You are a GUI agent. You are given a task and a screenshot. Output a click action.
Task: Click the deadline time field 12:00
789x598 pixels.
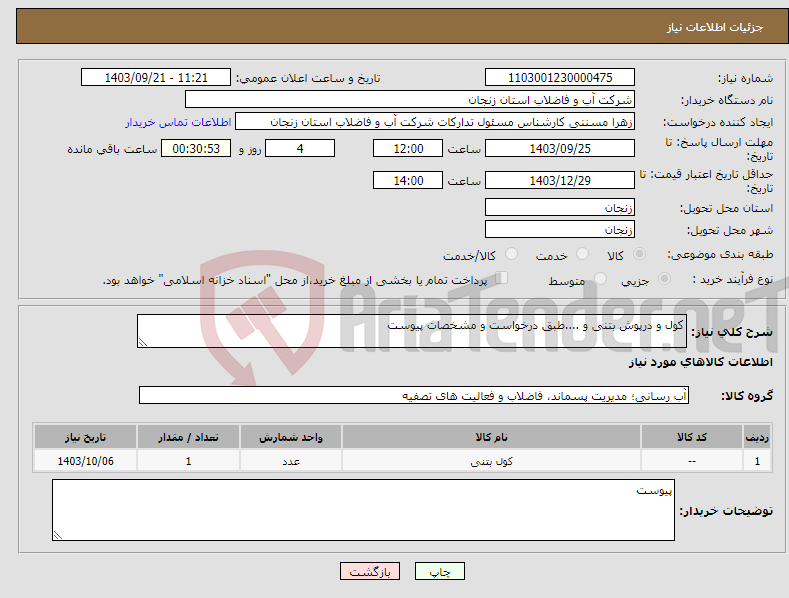click(x=408, y=148)
